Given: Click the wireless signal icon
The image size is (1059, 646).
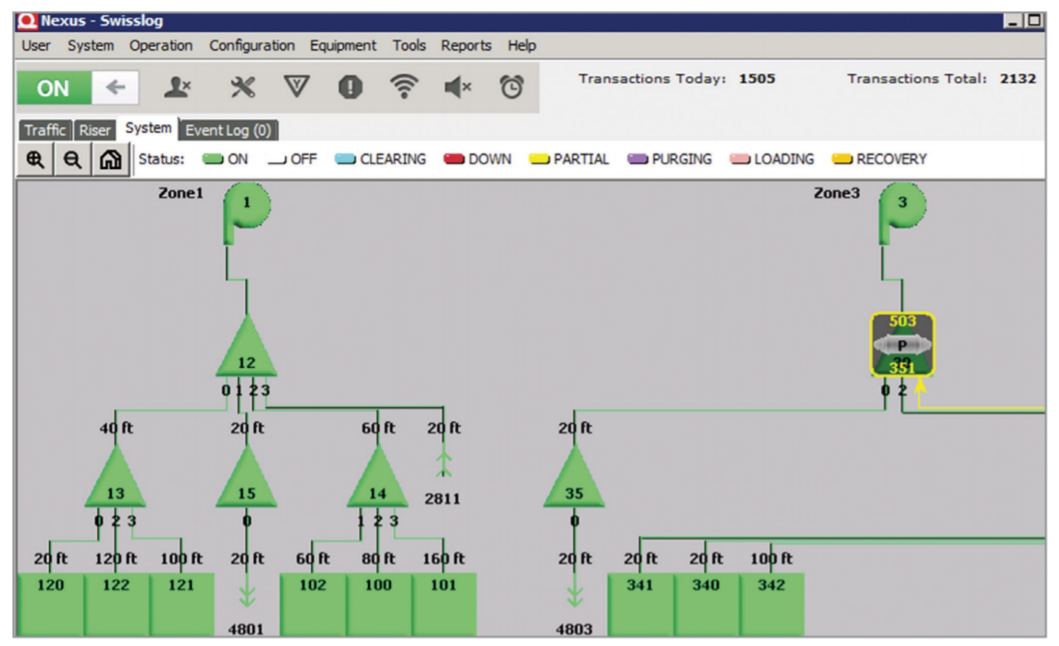Looking at the screenshot, I should 404,88.
